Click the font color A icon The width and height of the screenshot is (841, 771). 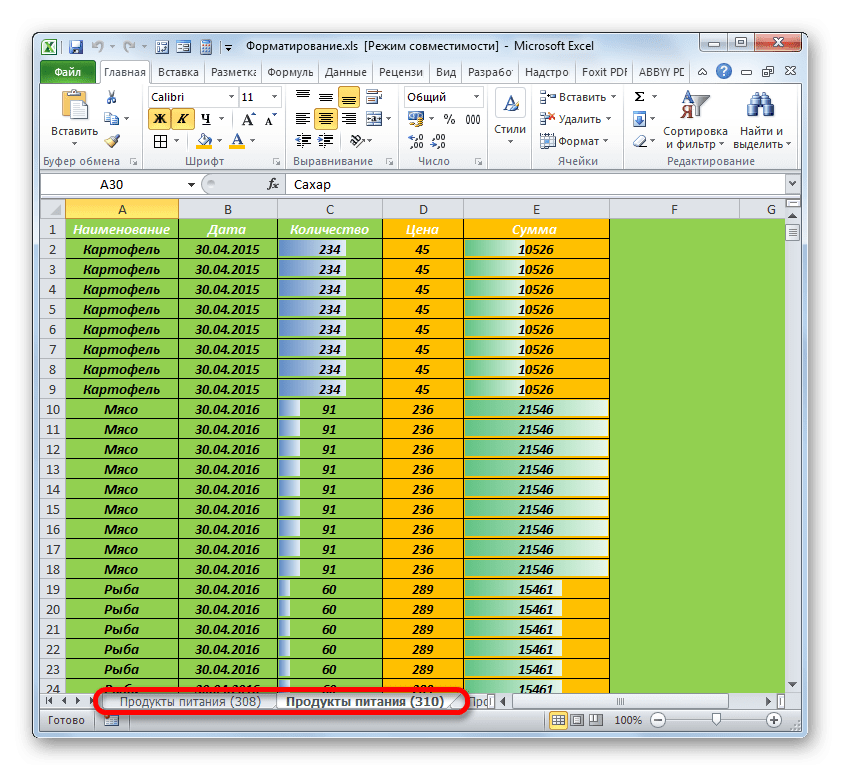pyautogui.click(x=237, y=141)
